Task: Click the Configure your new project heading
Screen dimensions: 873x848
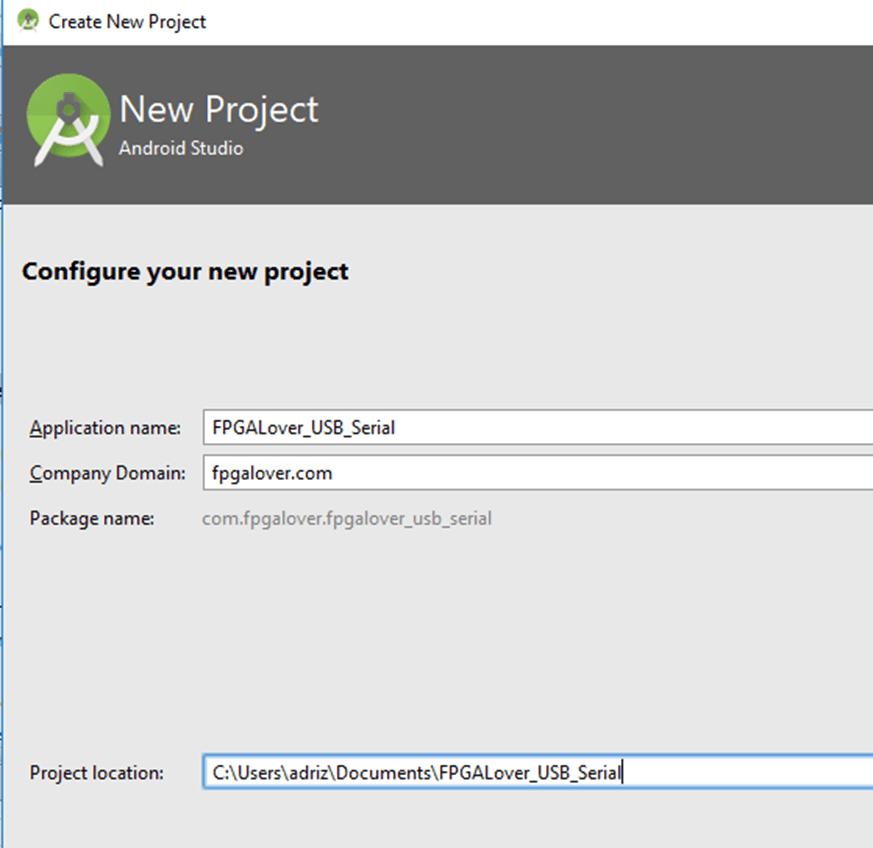Action: point(184,271)
